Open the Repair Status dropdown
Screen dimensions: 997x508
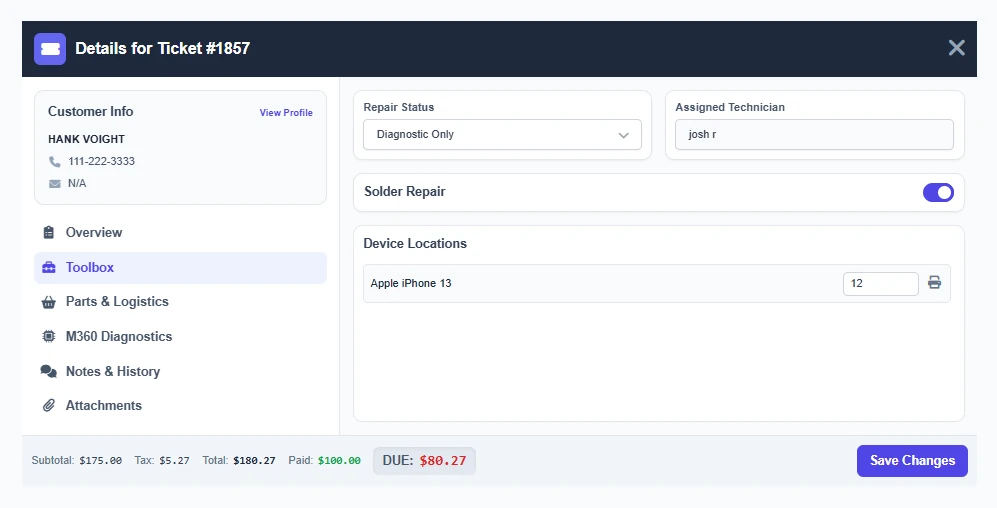[502, 135]
